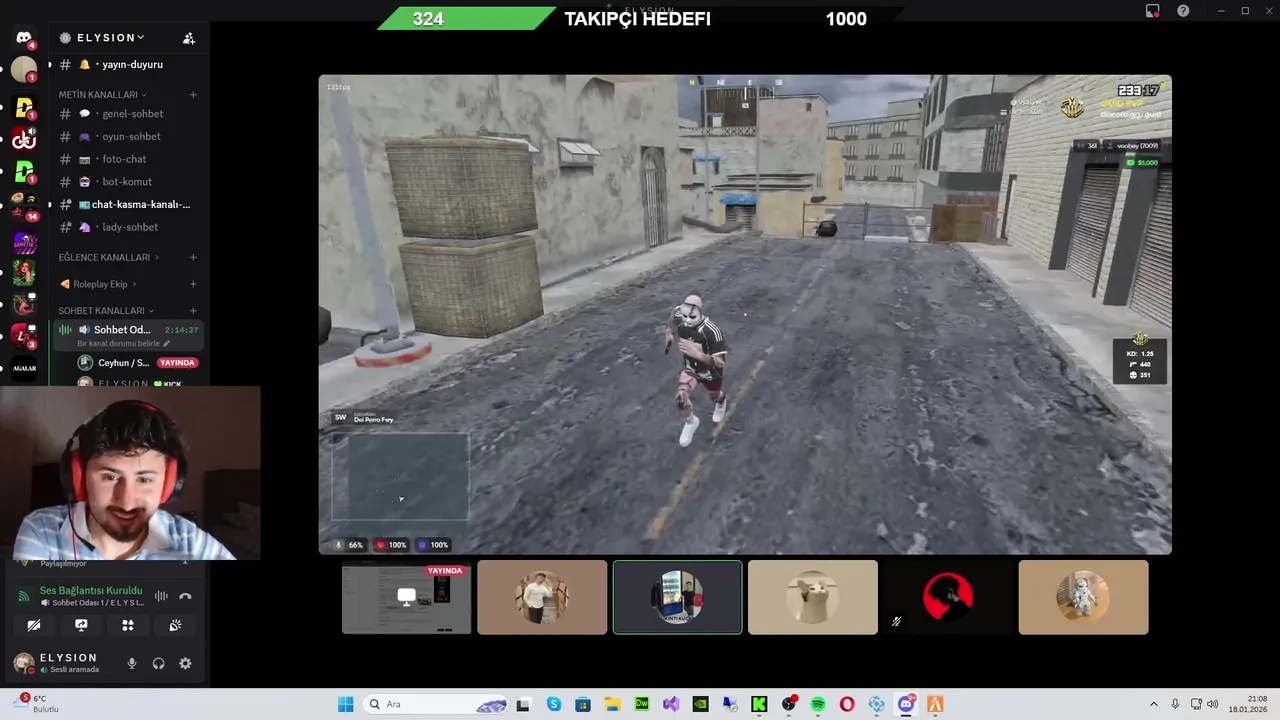Click the main game stream view
The image size is (1280, 720).
(x=745, y=314)
